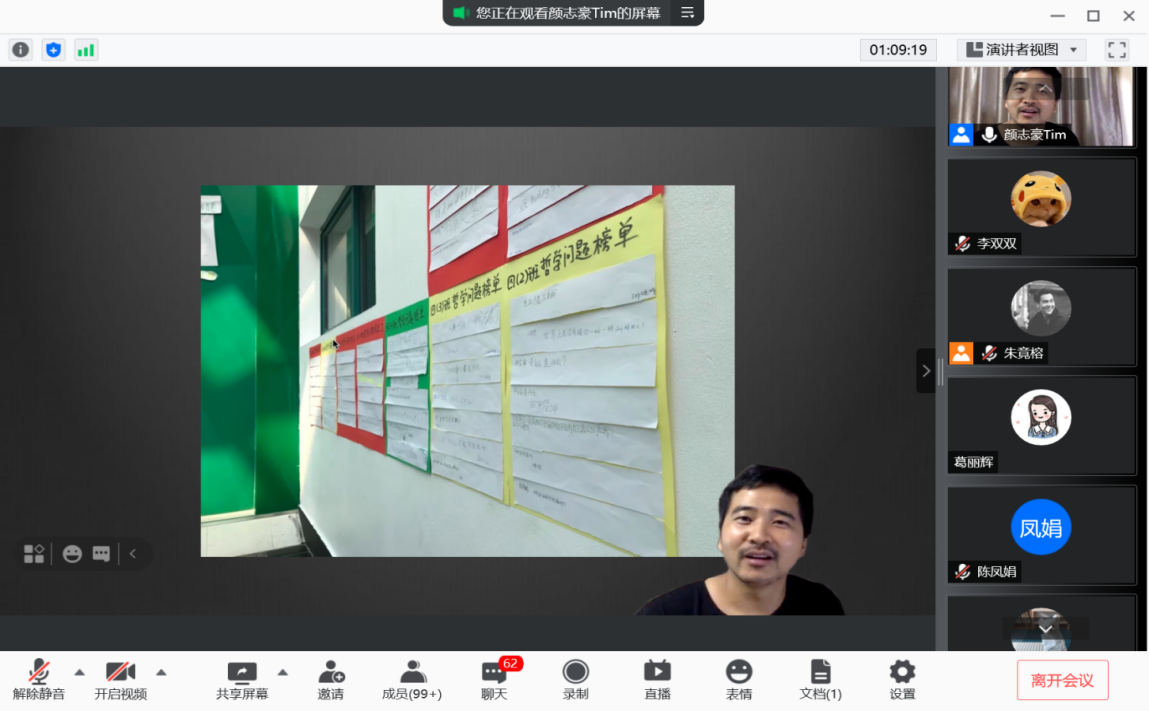Click the meeting info icon
The height and width of the screenshot is (711, 1149).
pyautogui.click(x=20, y=50)
